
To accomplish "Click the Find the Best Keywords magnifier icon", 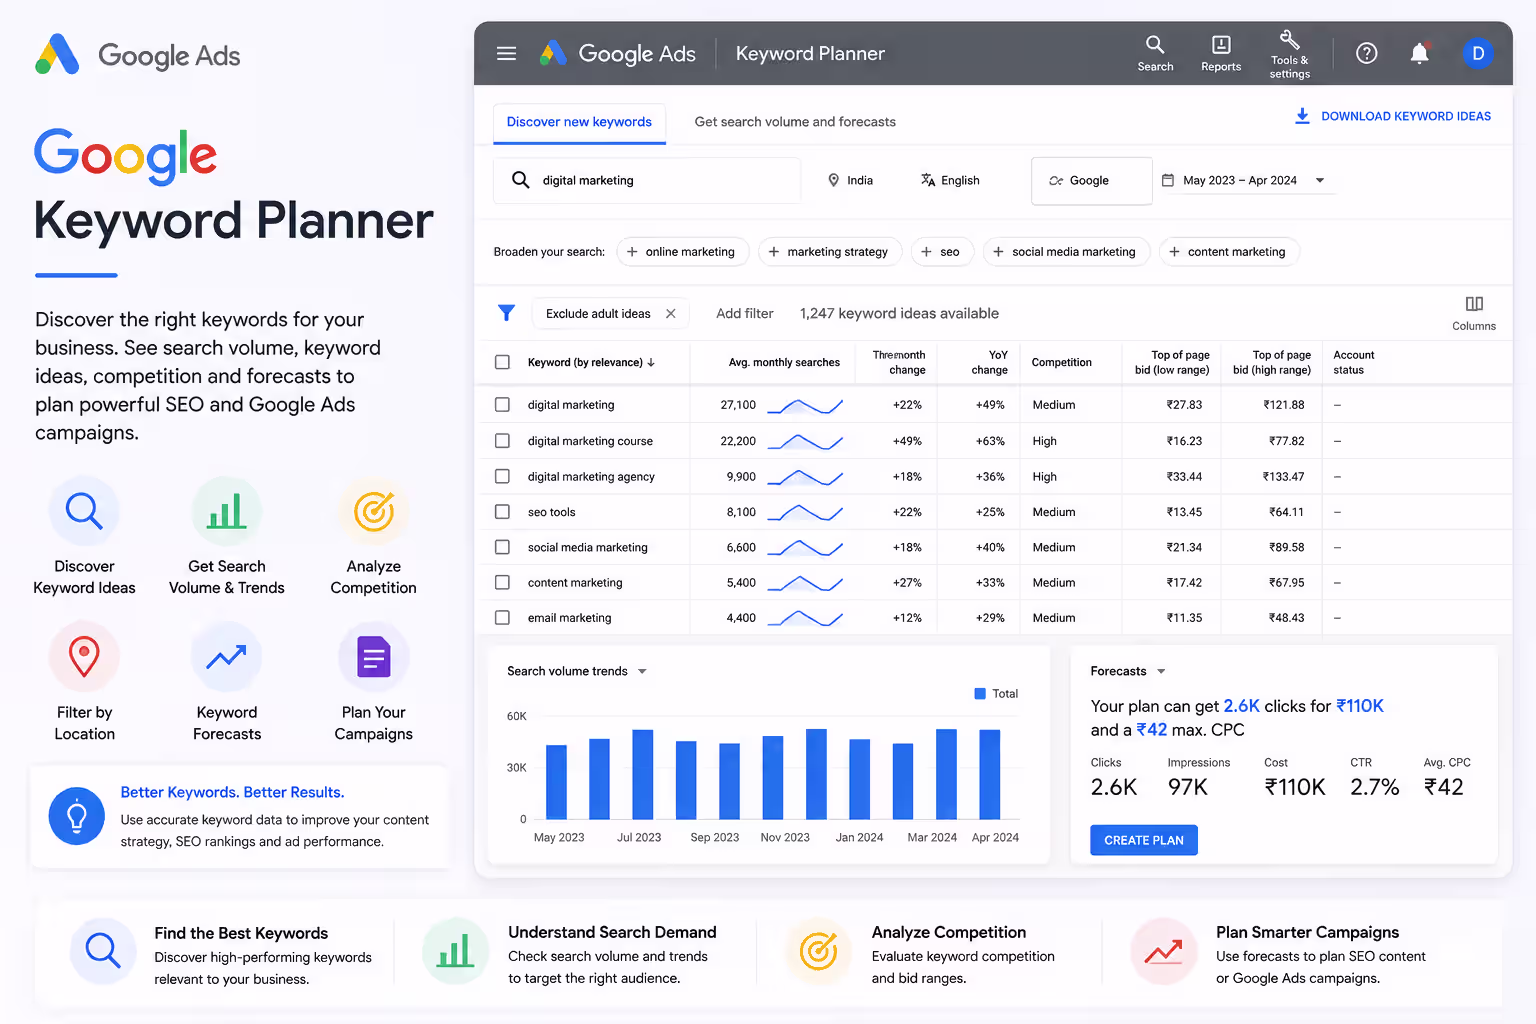I will coord(103,951).
